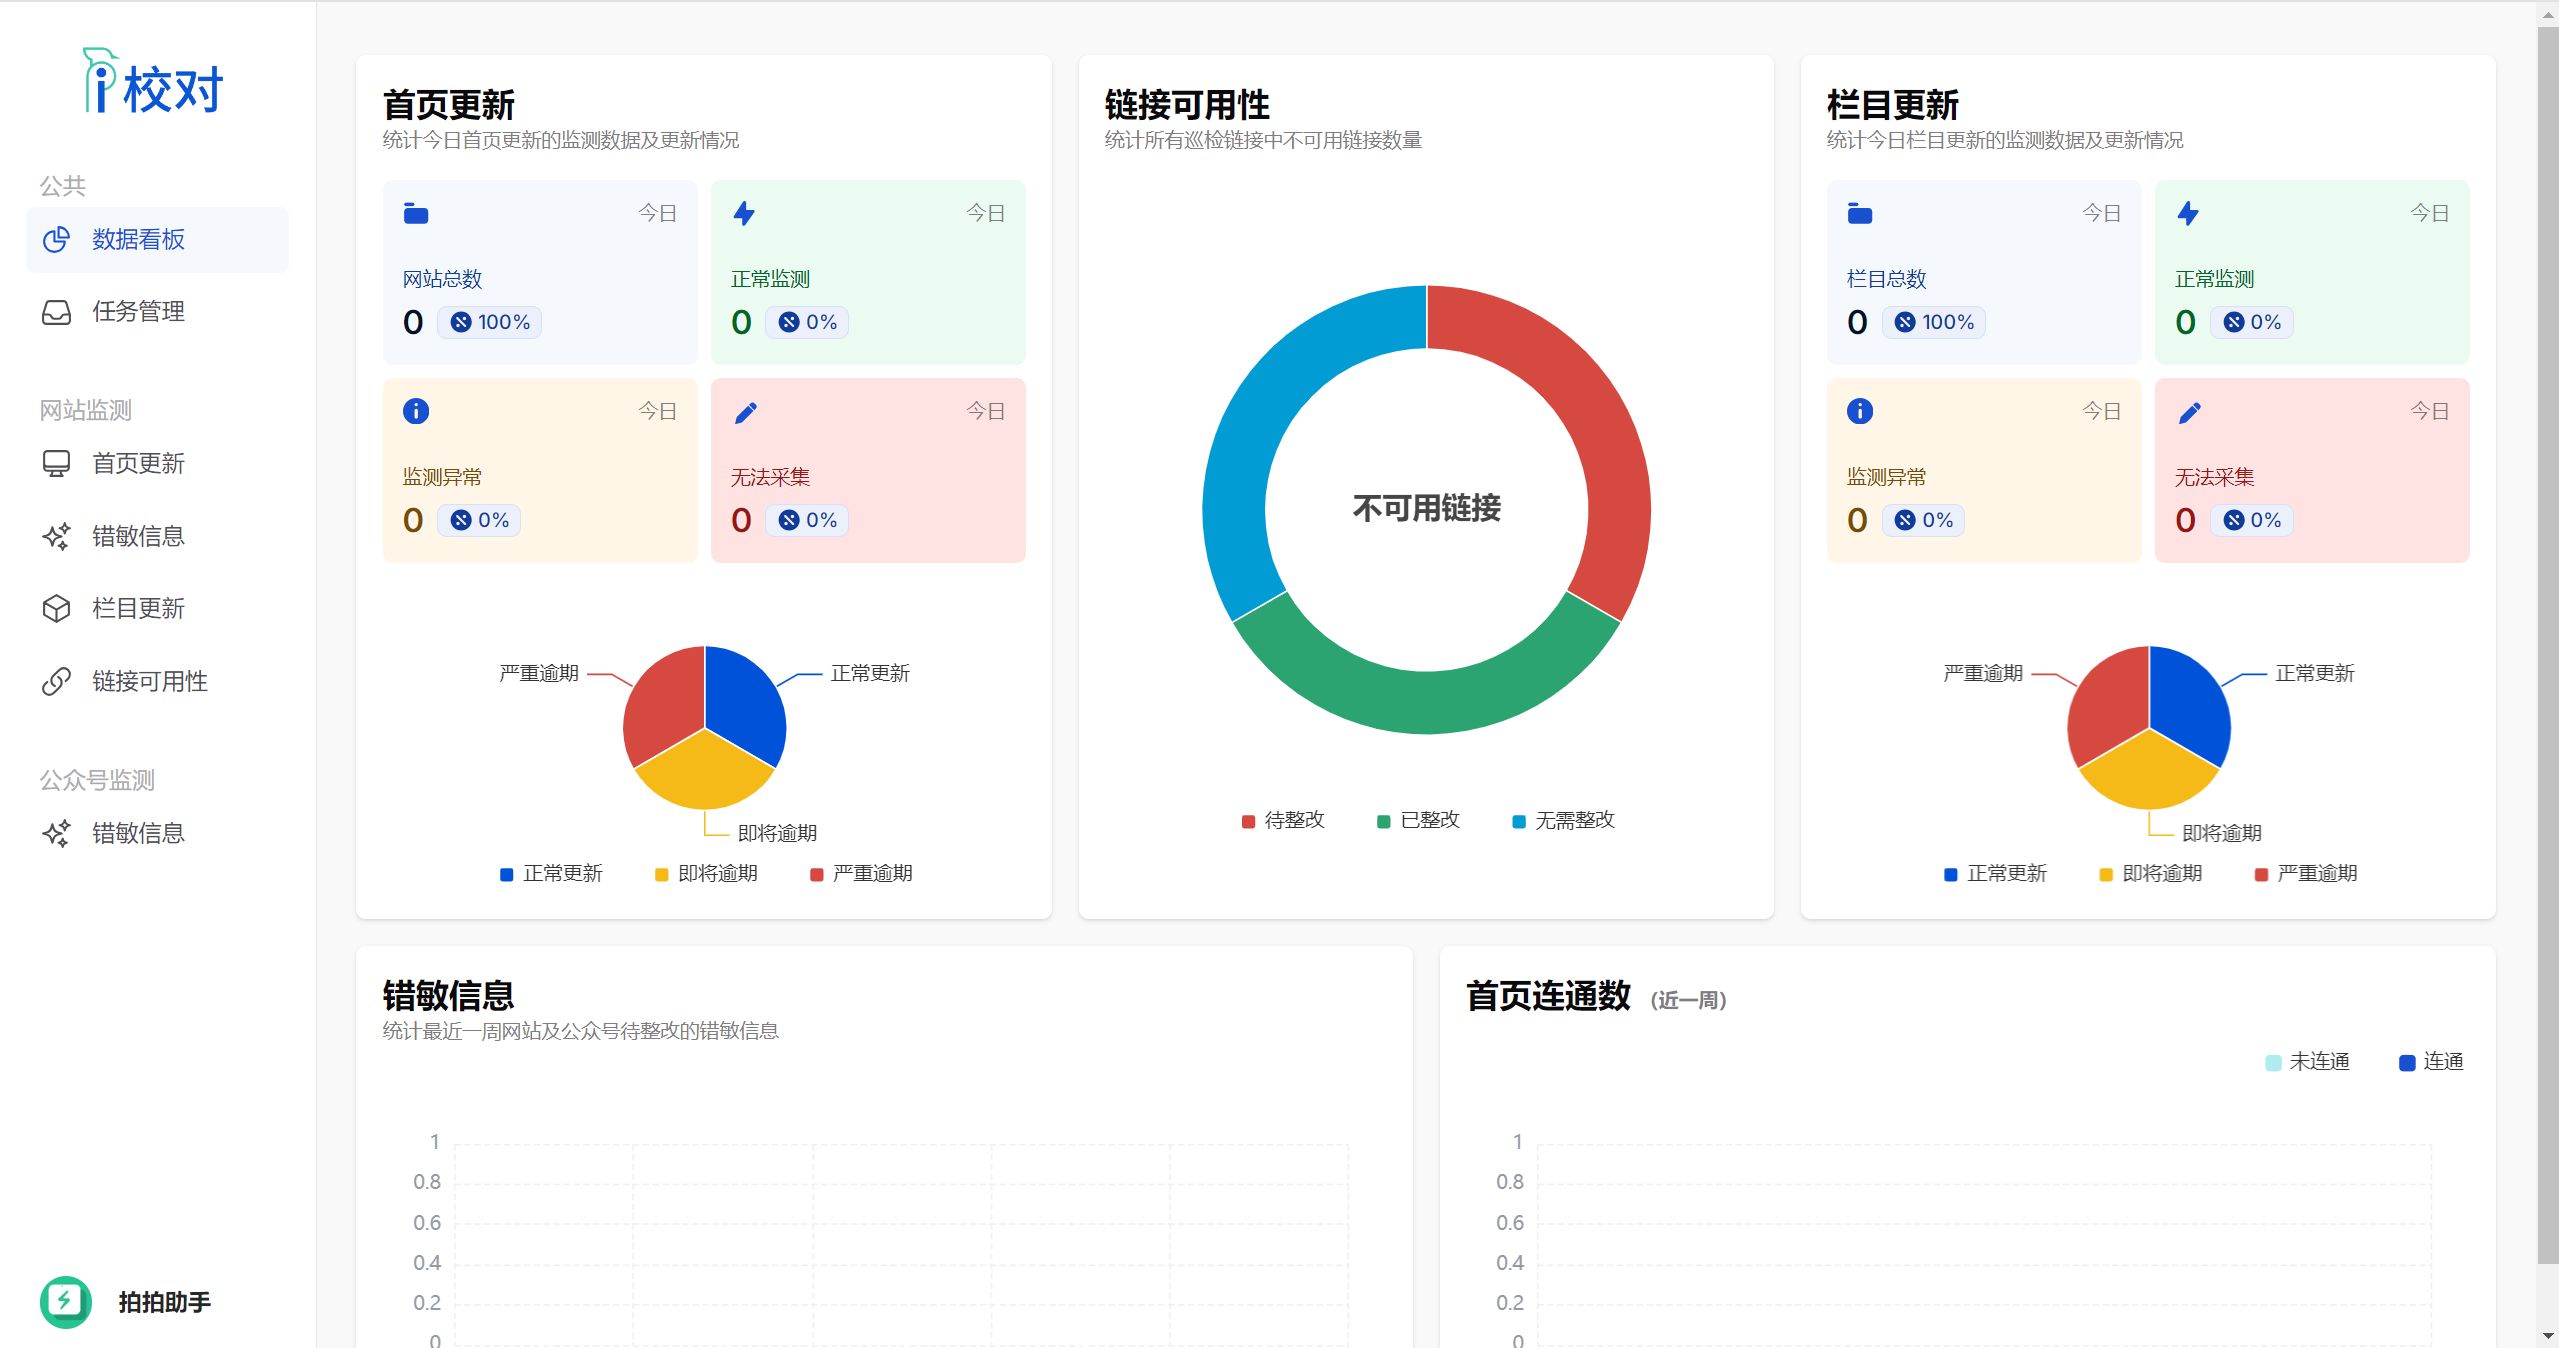
Task: Click the page vertical scrollbar
Action: [x=2547, y=644]
